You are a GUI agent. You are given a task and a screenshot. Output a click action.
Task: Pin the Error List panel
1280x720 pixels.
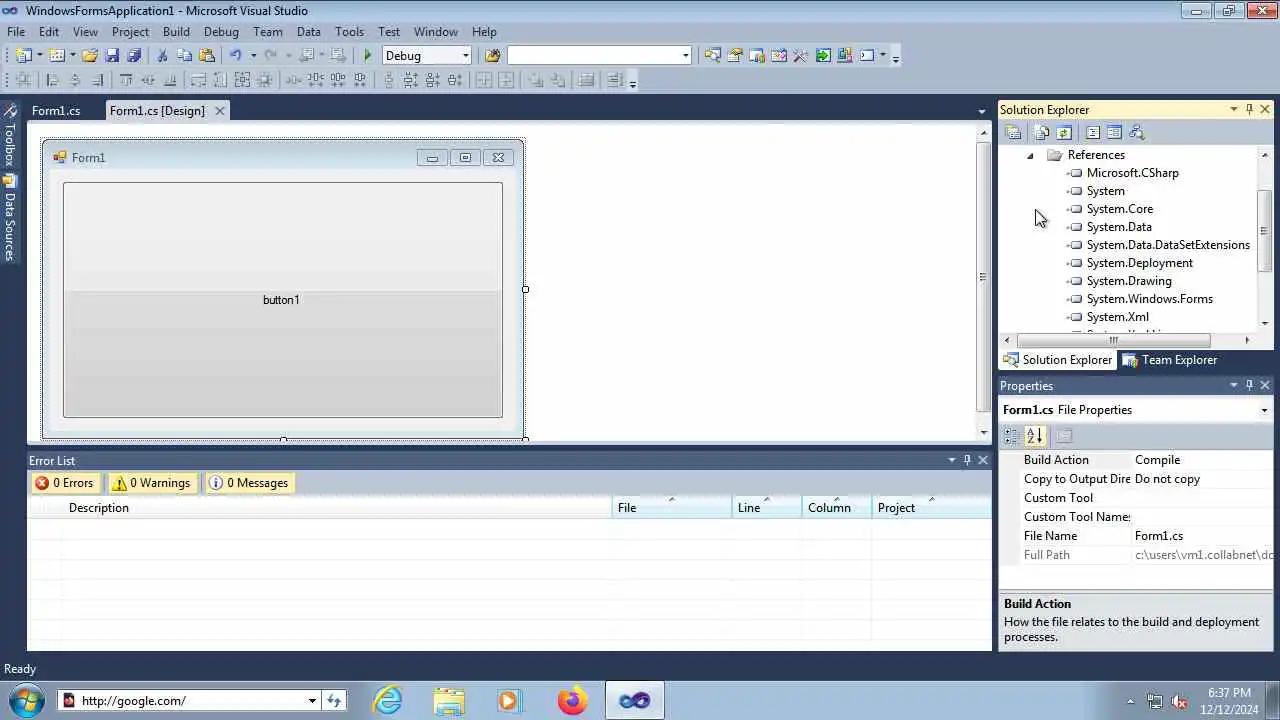[967, 460]
